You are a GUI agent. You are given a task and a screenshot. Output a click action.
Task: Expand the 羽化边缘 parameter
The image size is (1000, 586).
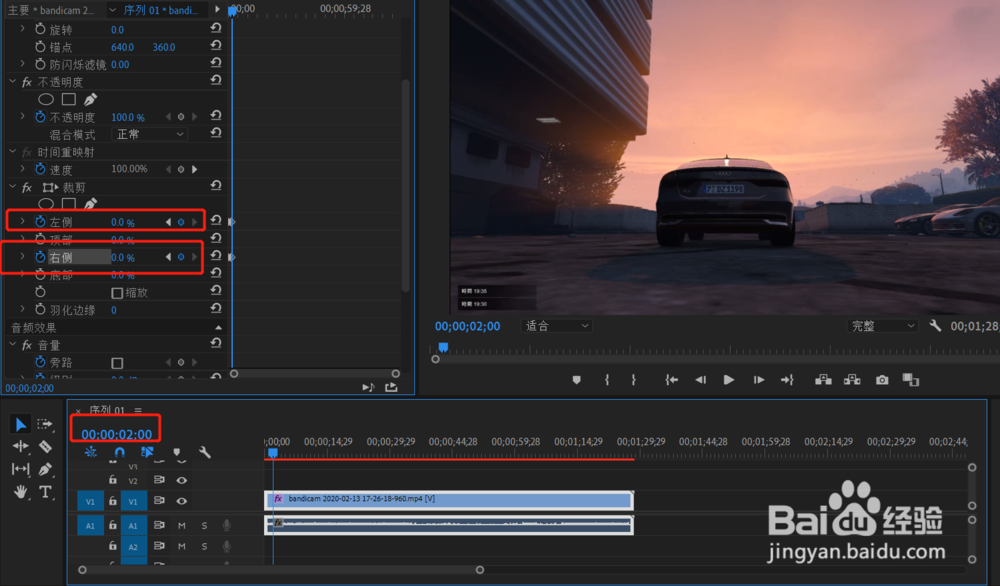(23, 309)
